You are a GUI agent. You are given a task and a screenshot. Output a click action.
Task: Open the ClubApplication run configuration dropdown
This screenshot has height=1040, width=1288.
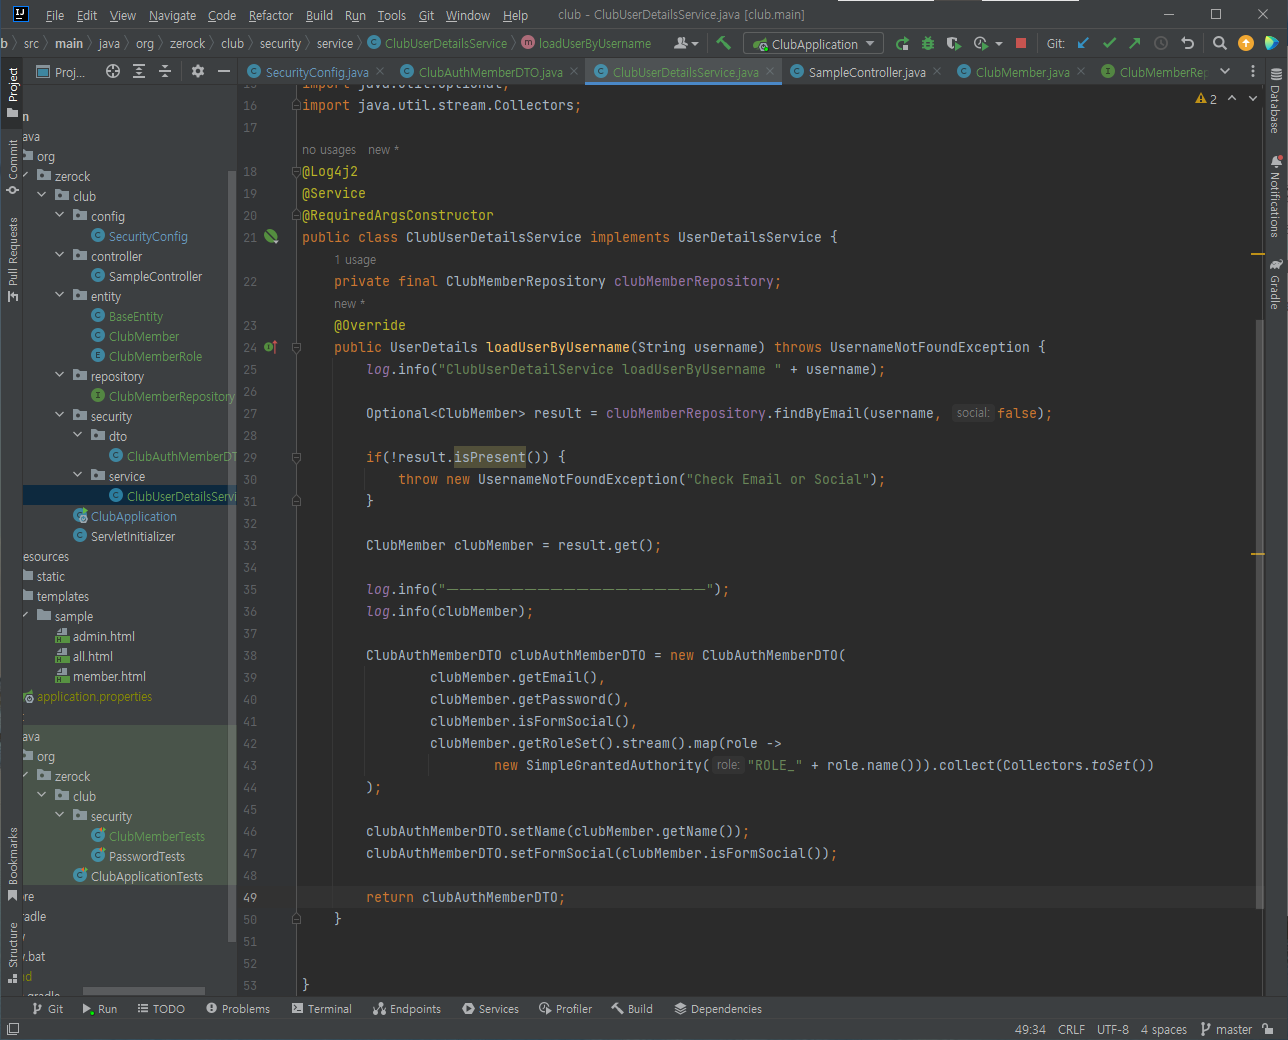(x=814, y=44)
